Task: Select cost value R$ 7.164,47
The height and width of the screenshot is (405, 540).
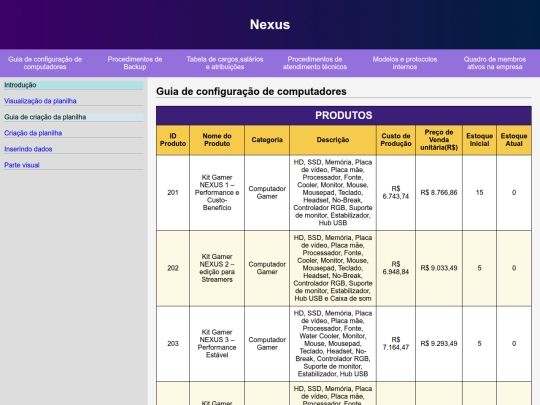Action: 396,343
